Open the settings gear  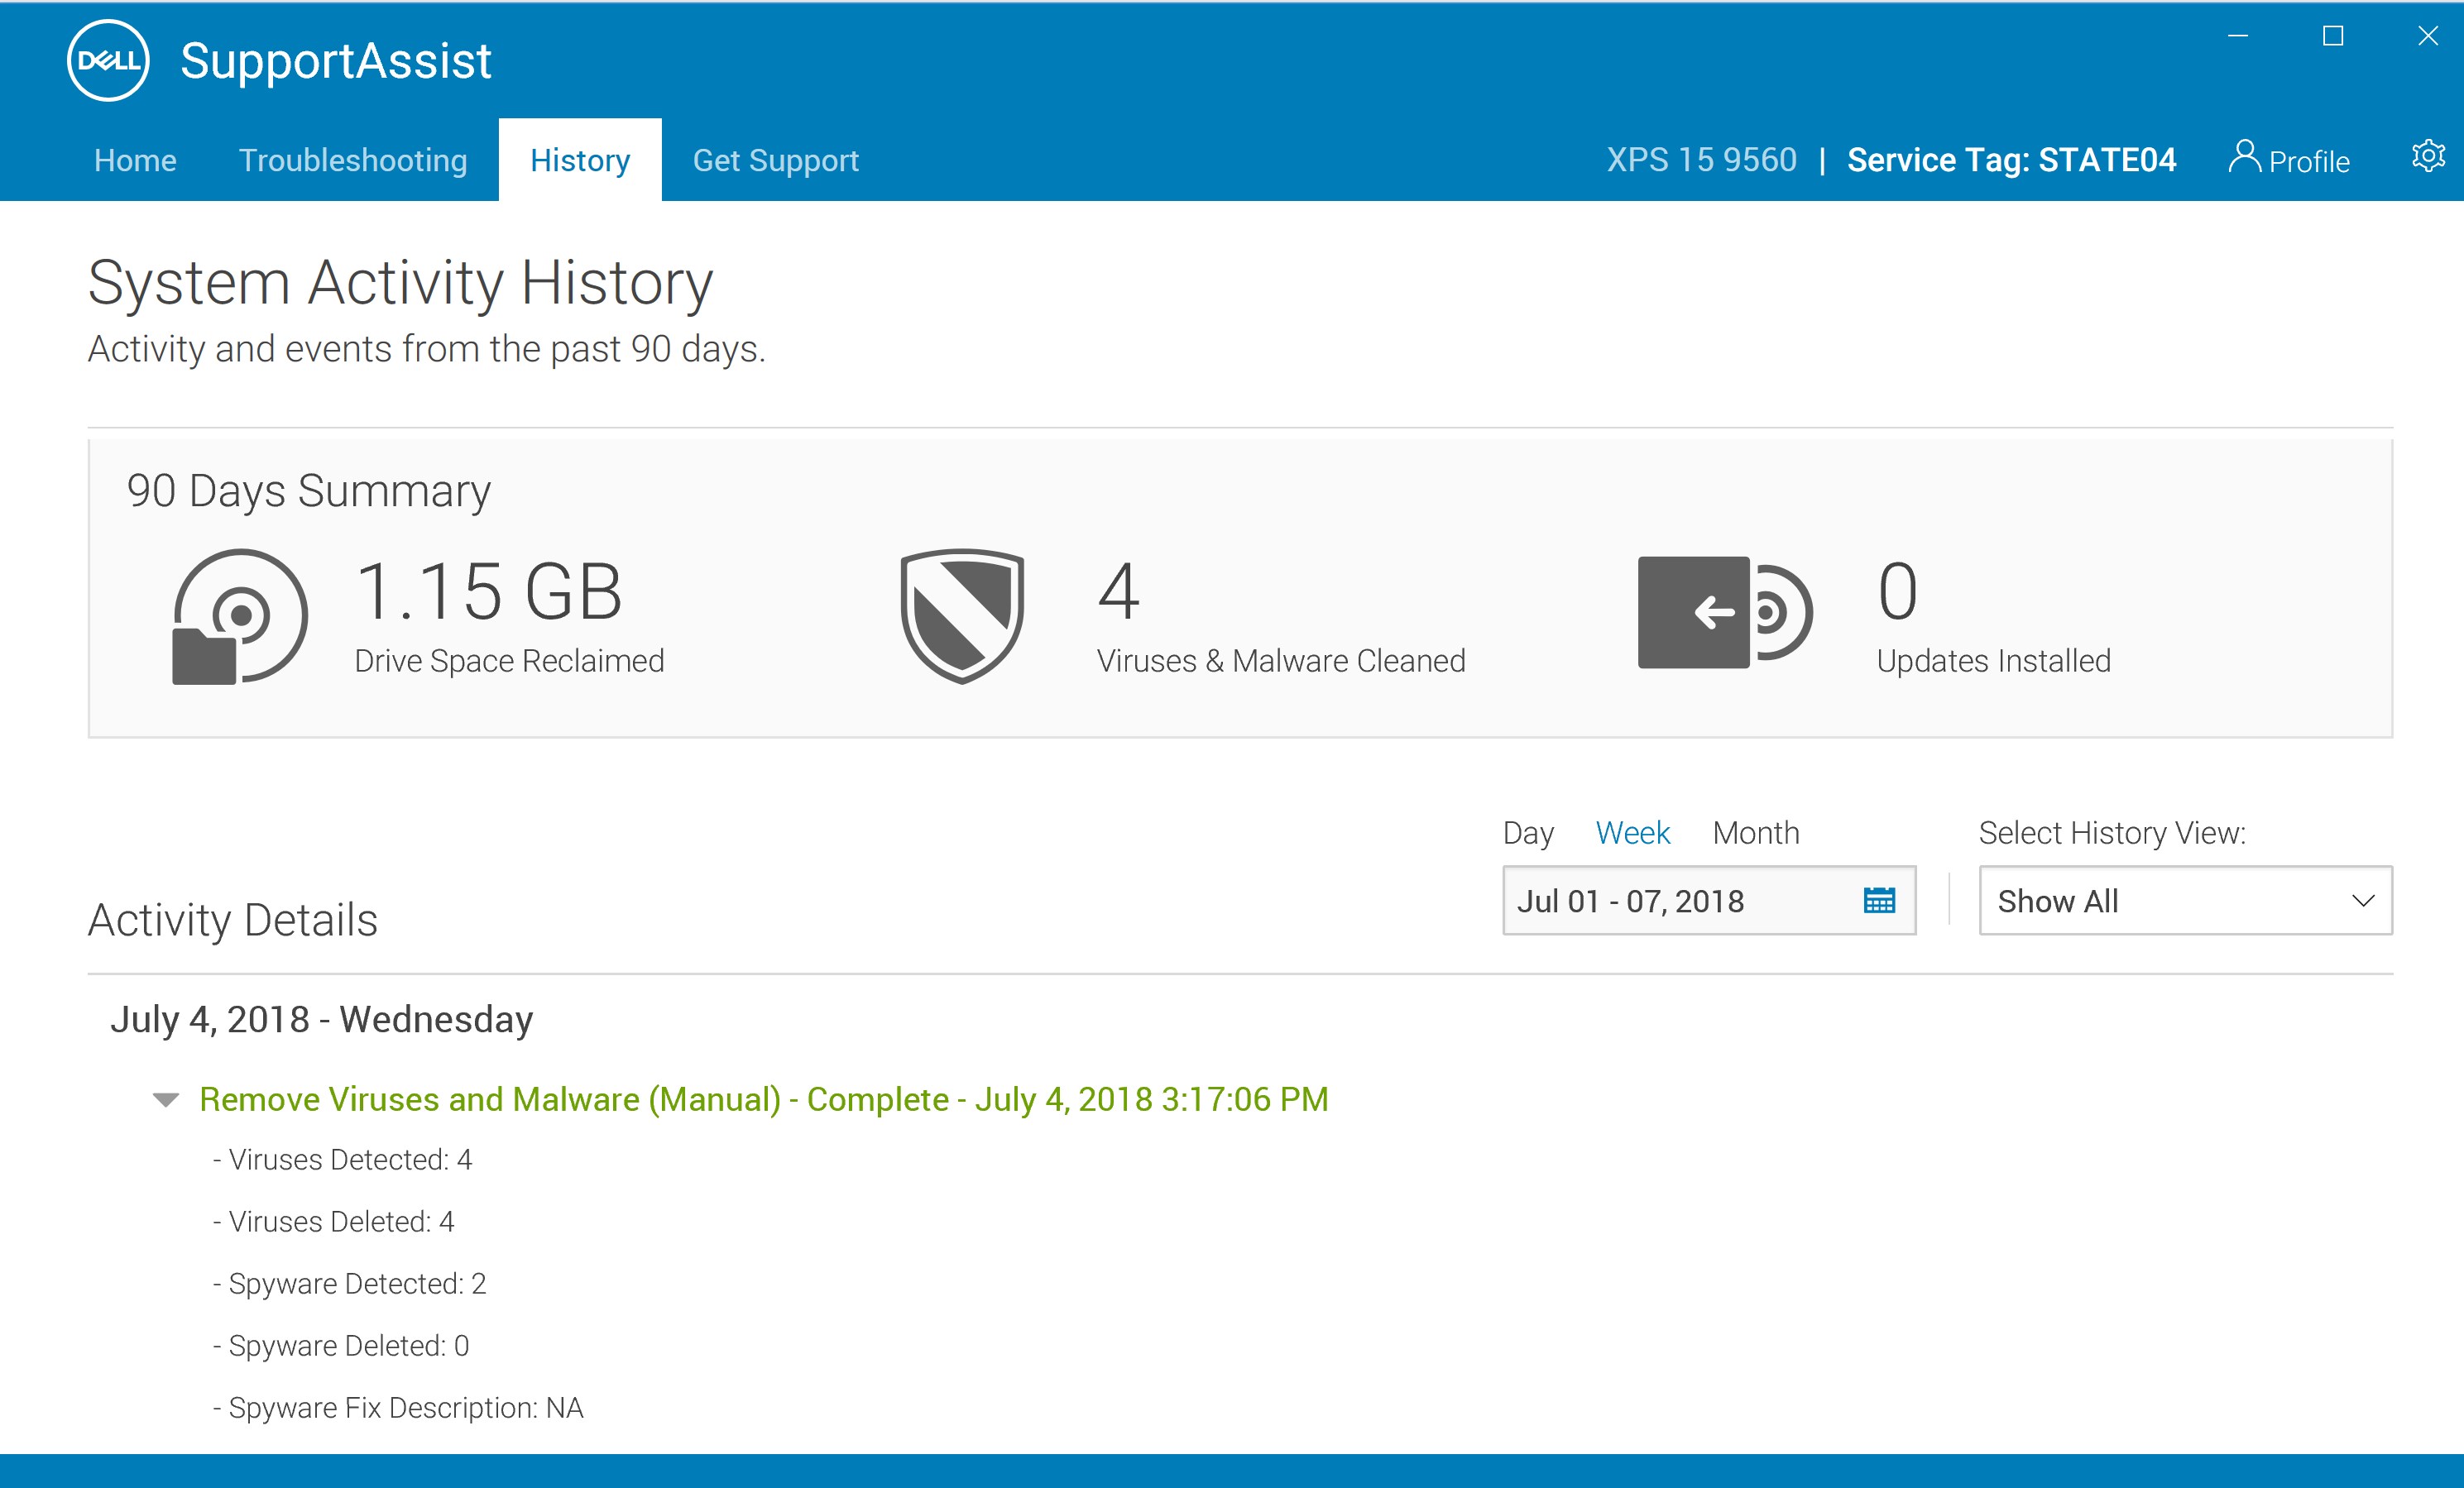pos(2429,157)
